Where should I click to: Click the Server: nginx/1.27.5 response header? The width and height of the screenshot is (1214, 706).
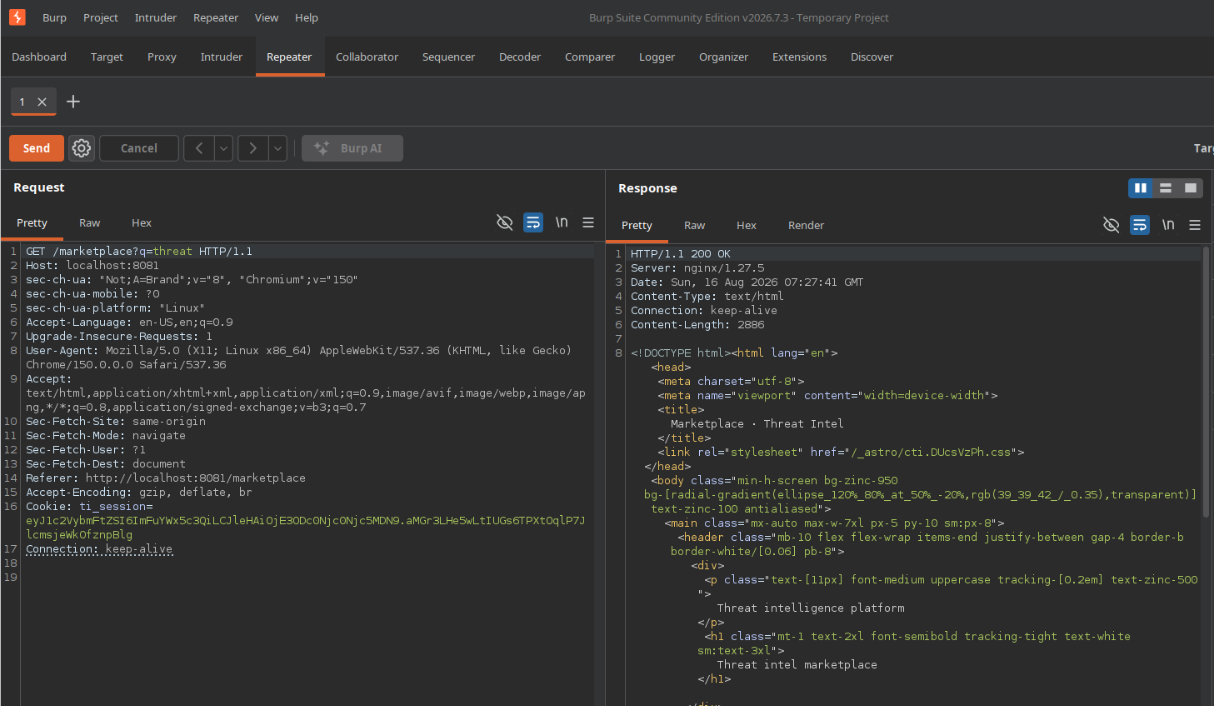click(x=697, y=268)
